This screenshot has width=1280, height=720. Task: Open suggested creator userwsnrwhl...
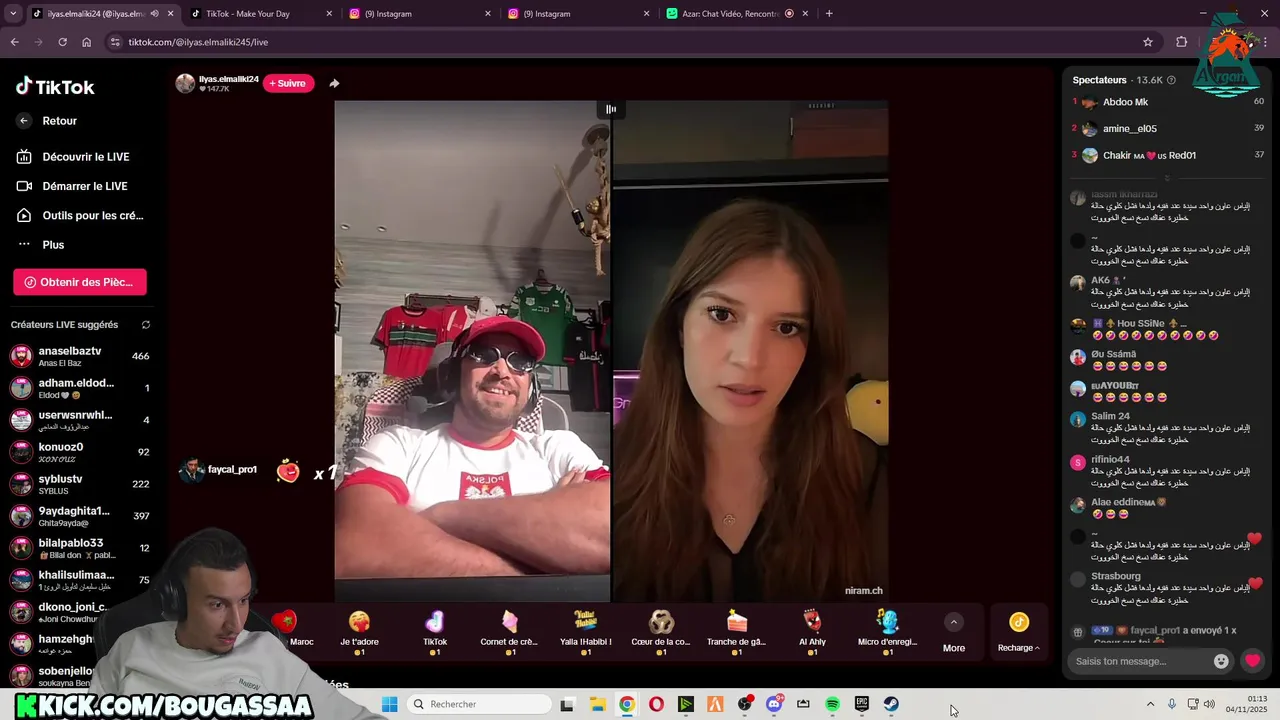tap(80, 420)
